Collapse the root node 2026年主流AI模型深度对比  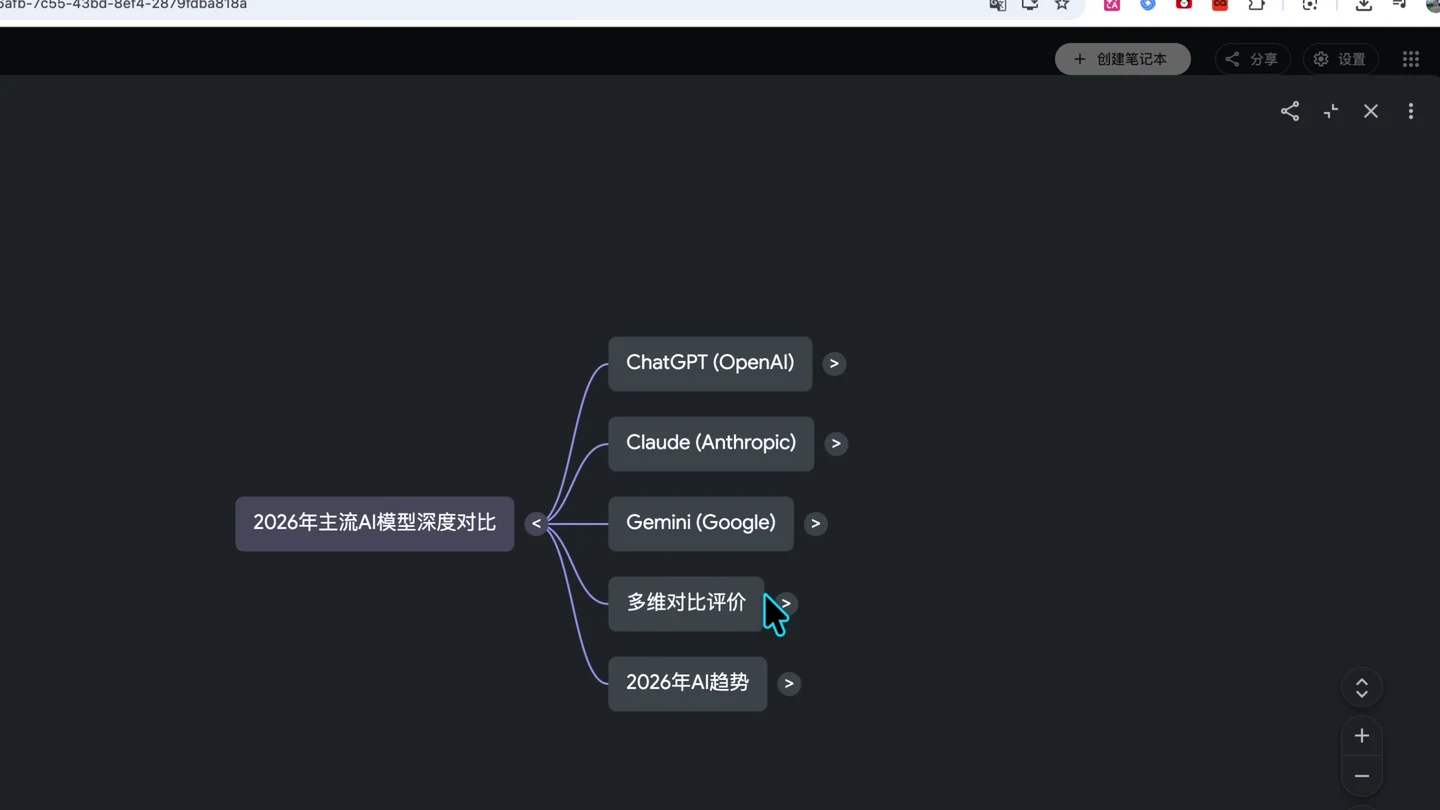536,524
